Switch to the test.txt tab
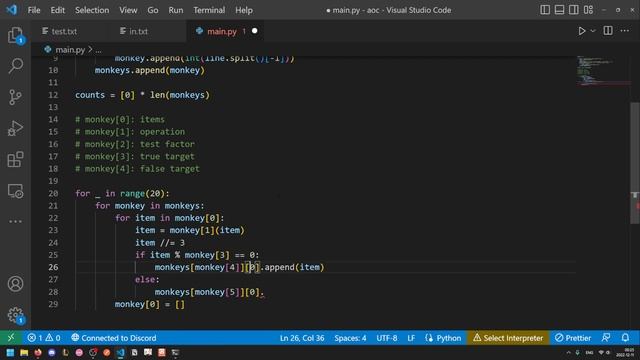Image resolution: width=640 pixels, height=360 pixels. click(x=64, y=31)
